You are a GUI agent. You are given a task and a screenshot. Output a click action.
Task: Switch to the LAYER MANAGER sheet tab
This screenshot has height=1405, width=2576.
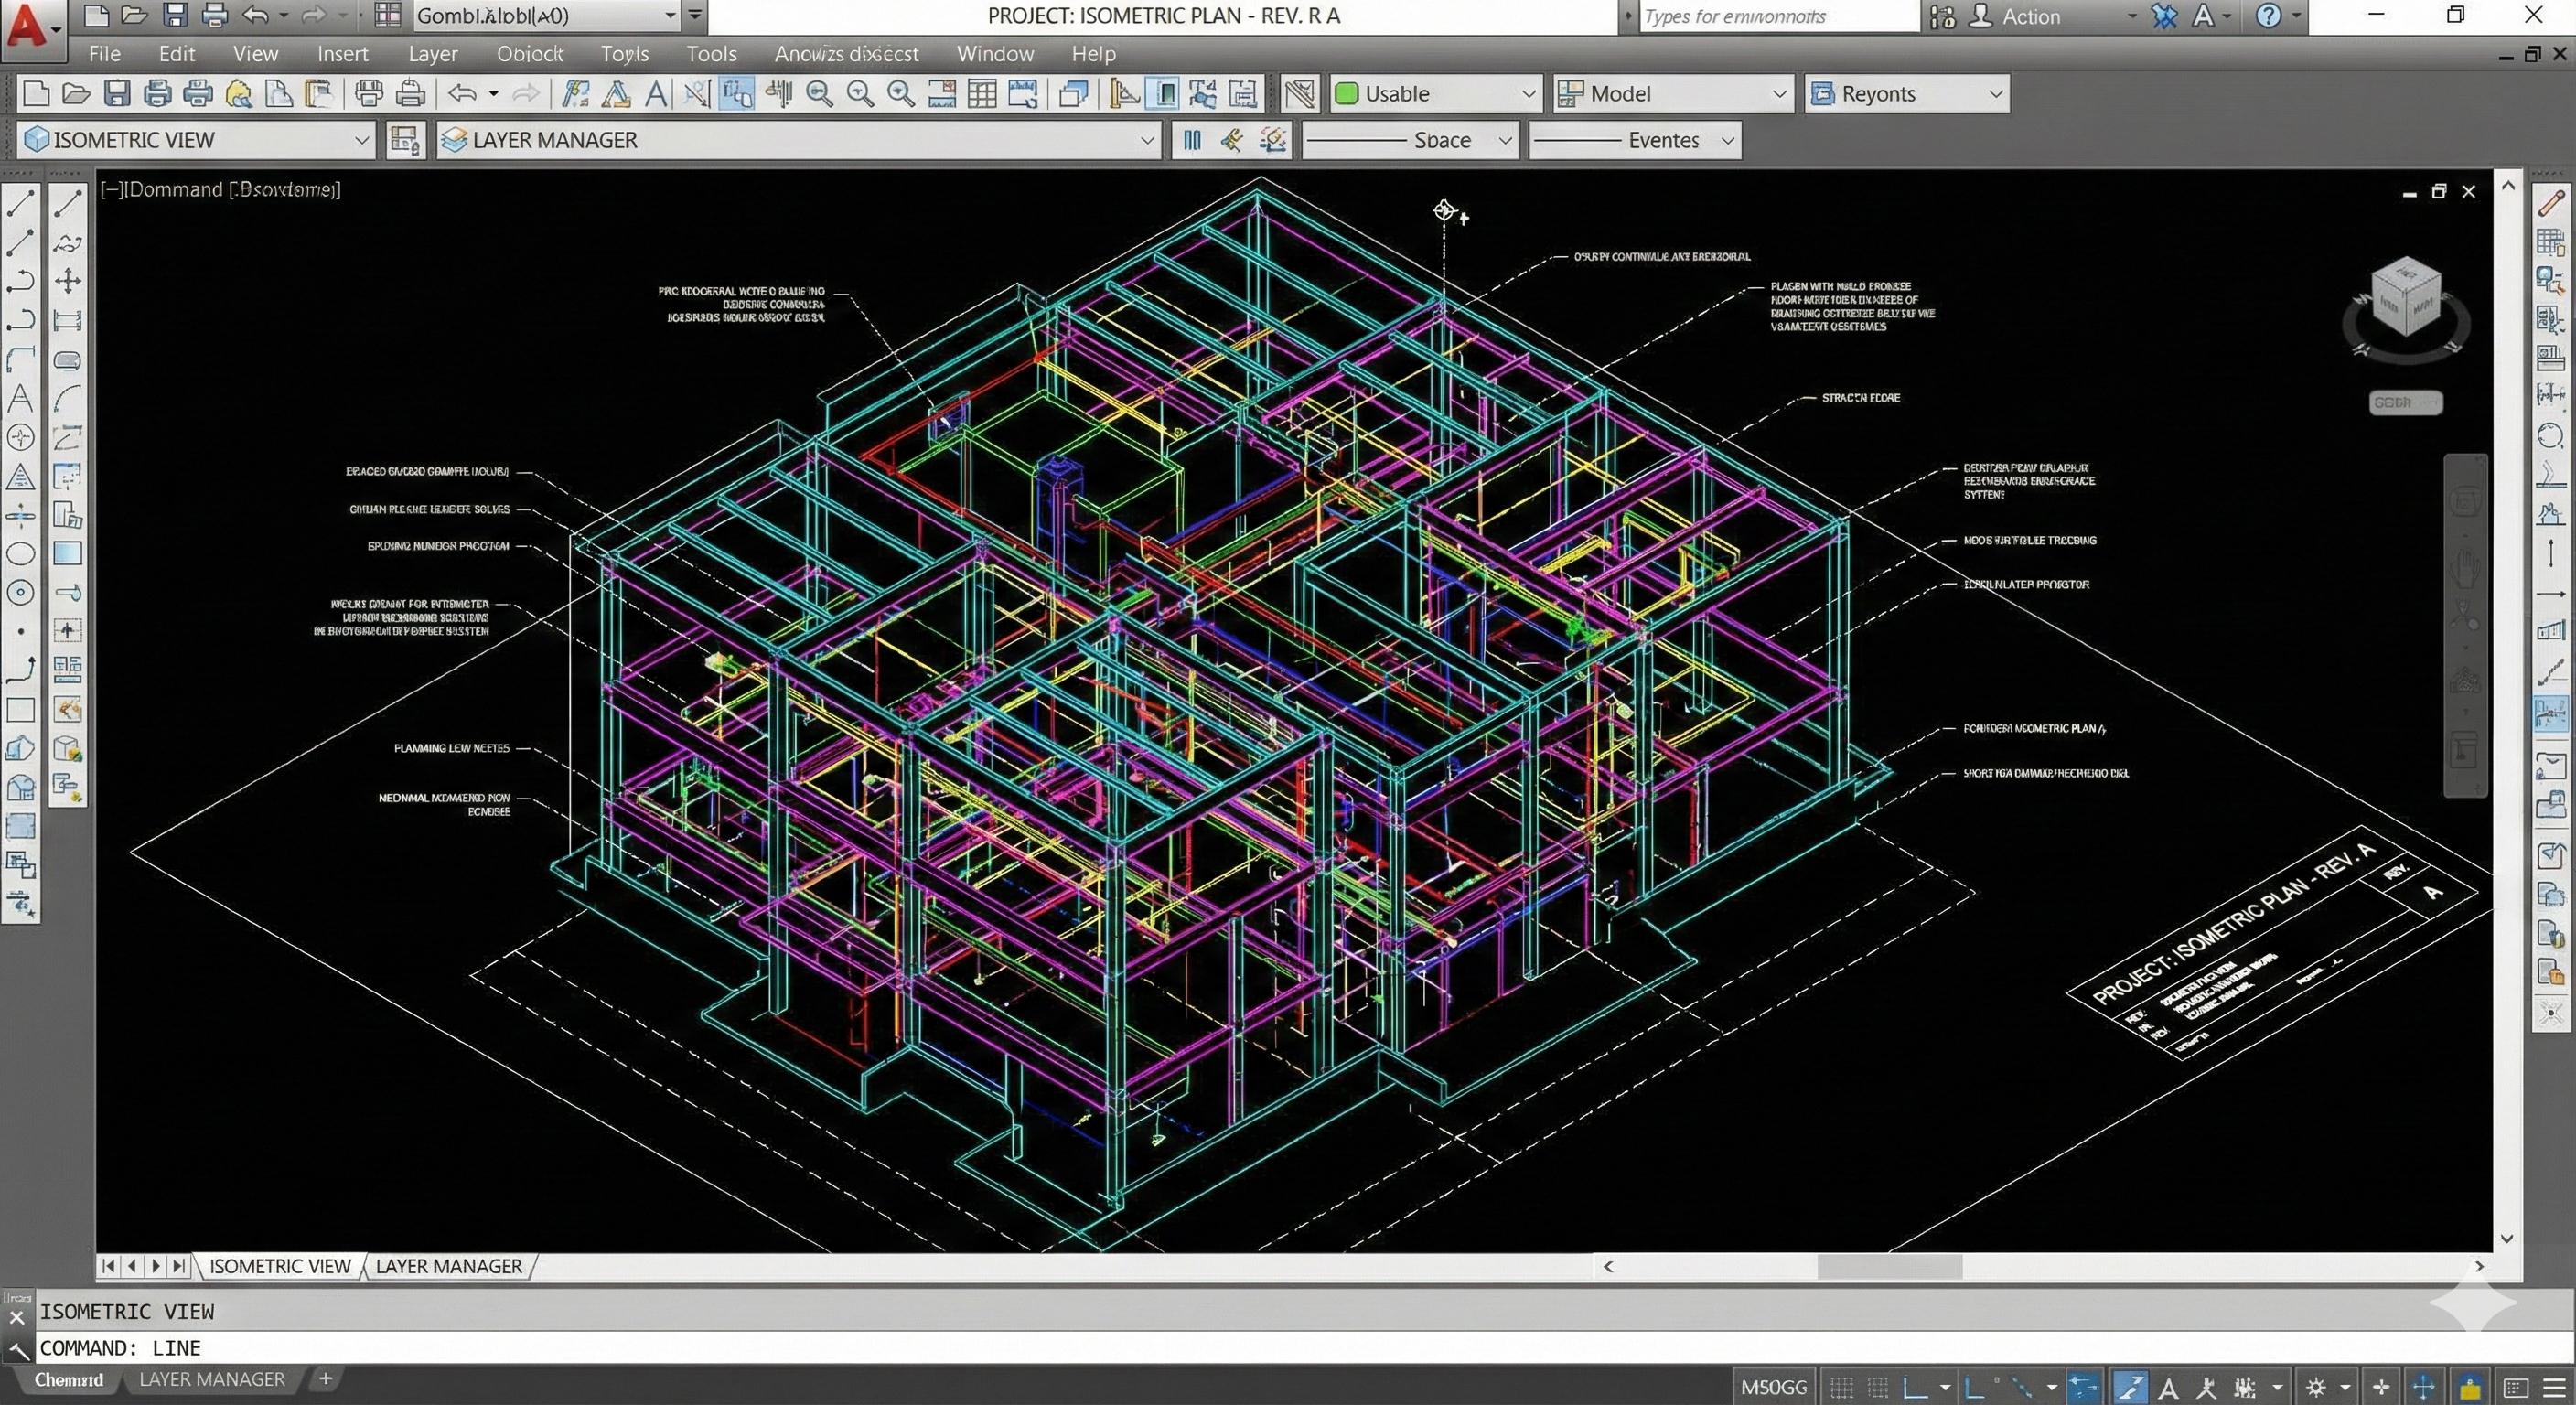click(x=449, y=1267)
